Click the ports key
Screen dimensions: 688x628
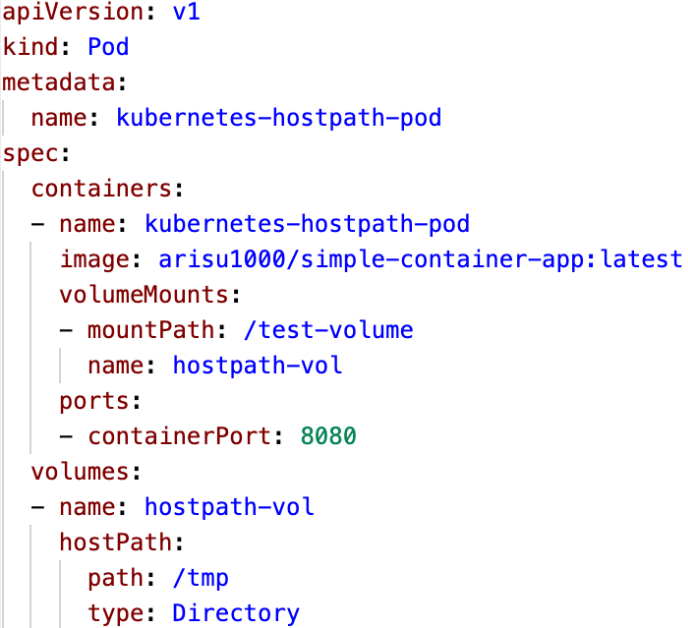[x=94, y=402]
